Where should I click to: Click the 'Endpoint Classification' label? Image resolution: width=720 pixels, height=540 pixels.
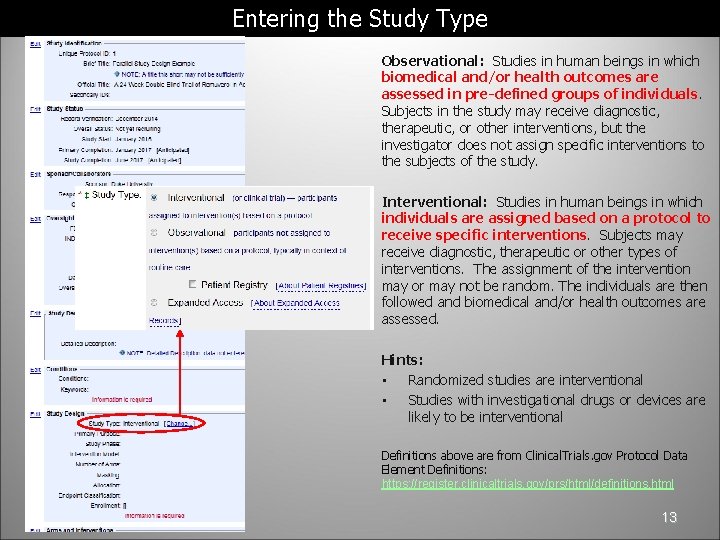[x=89, y=495]
